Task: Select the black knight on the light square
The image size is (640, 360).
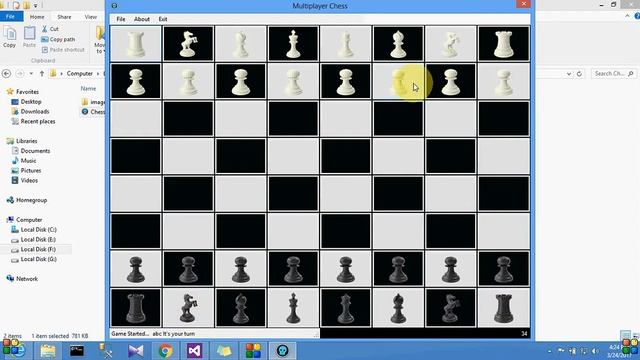Action: 188,308
